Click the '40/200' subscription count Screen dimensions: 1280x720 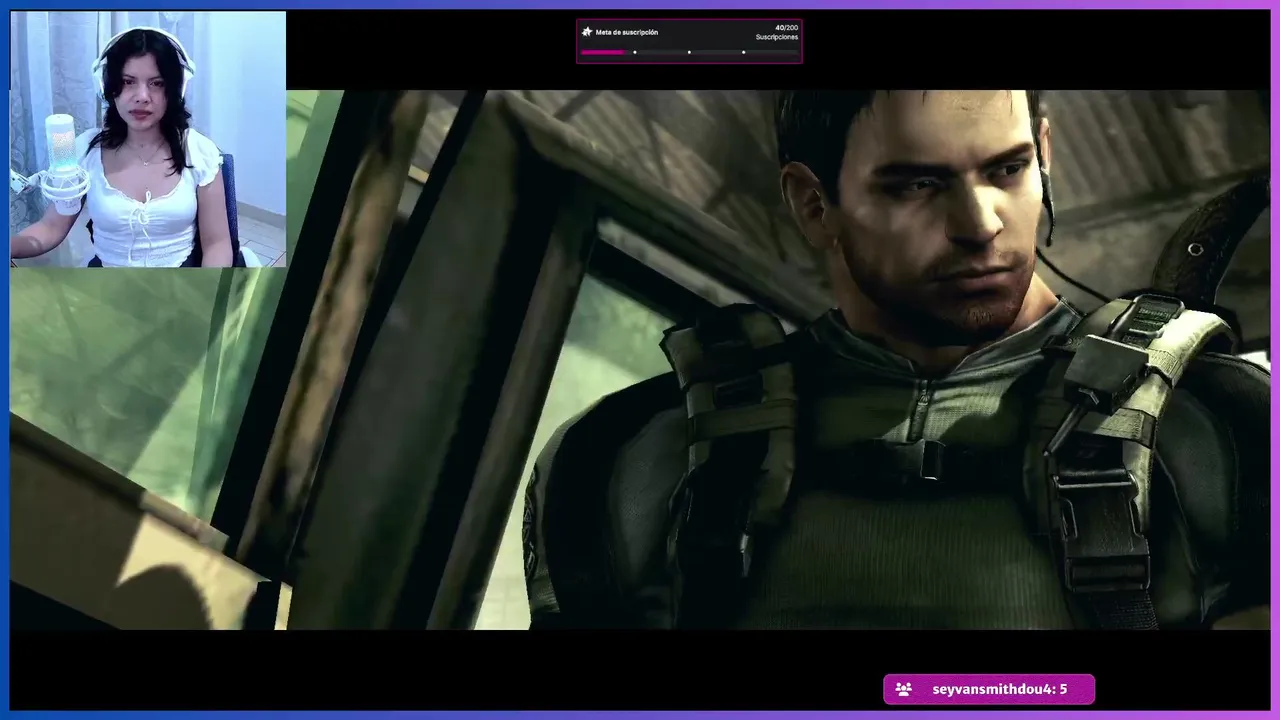[786, 28]
